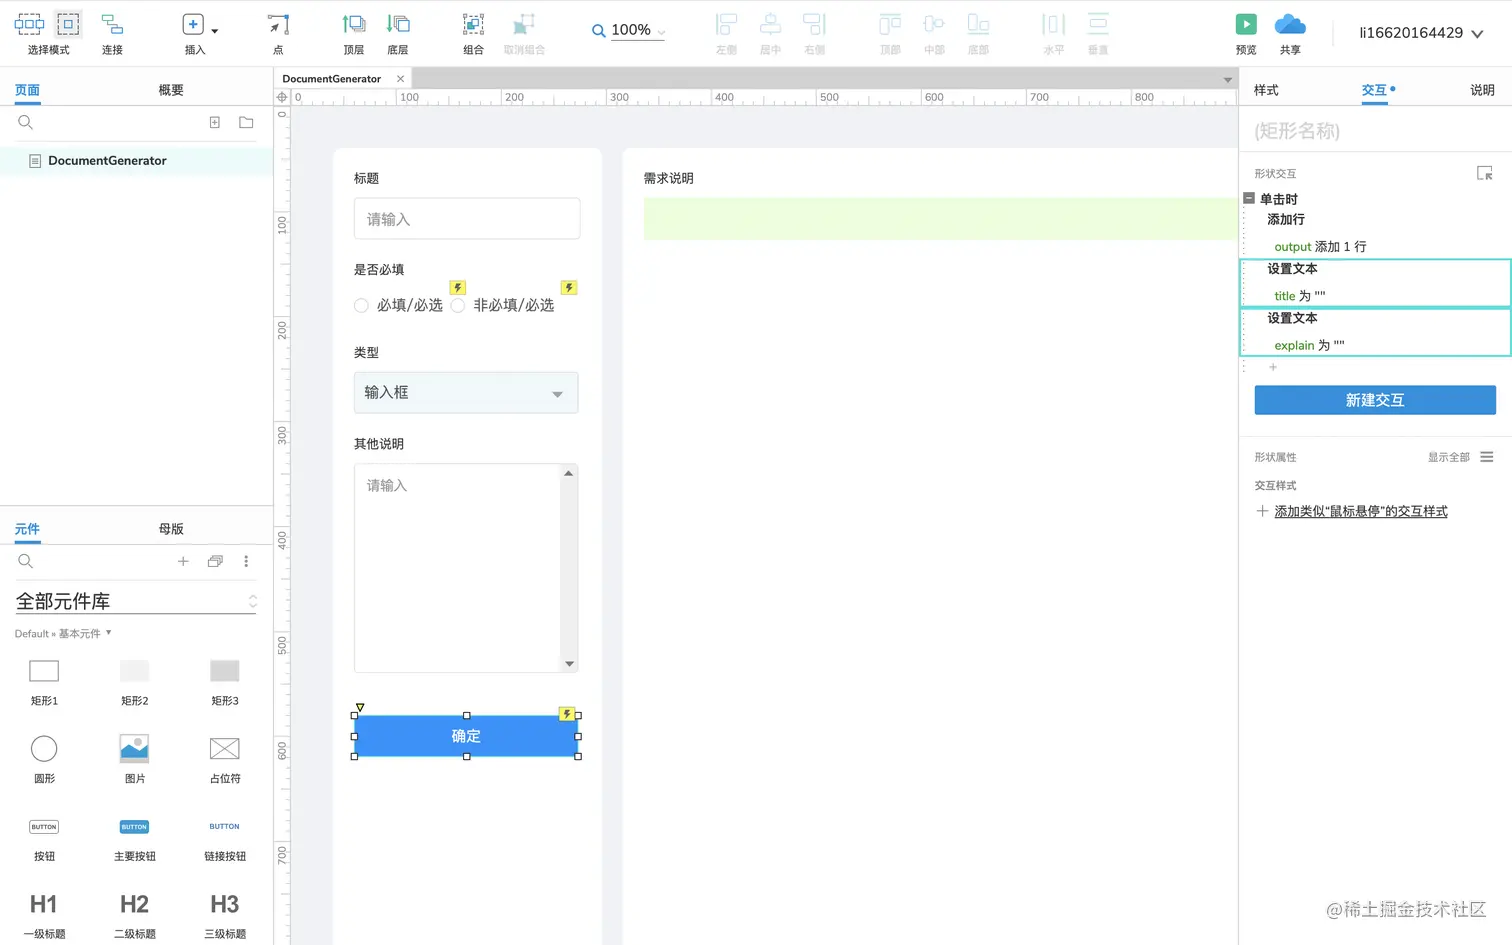Align left with 左侧 icon

pyautogui.click(x=726, y=24)
